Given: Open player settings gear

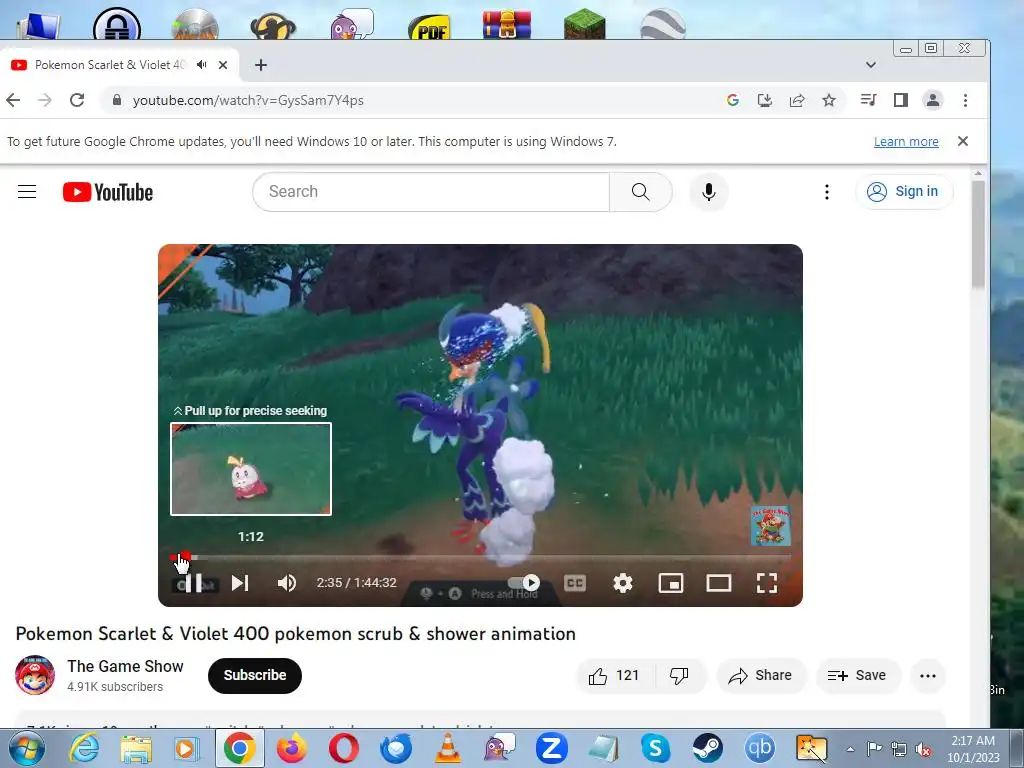Looking at the screenshot, I should (623, 583).
